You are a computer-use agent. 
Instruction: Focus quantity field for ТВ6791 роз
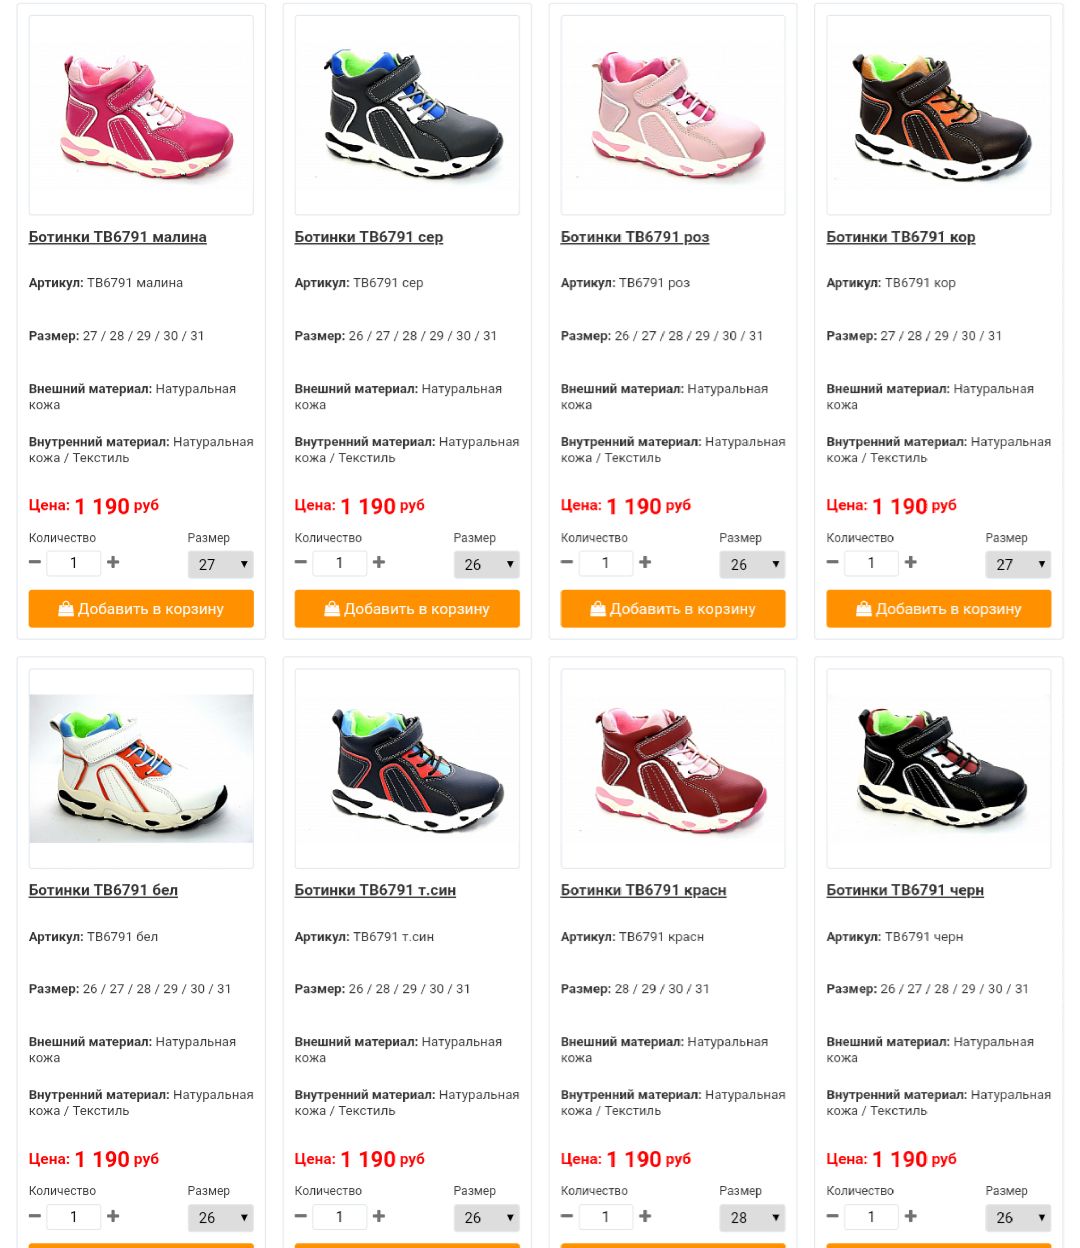[605, 563]
